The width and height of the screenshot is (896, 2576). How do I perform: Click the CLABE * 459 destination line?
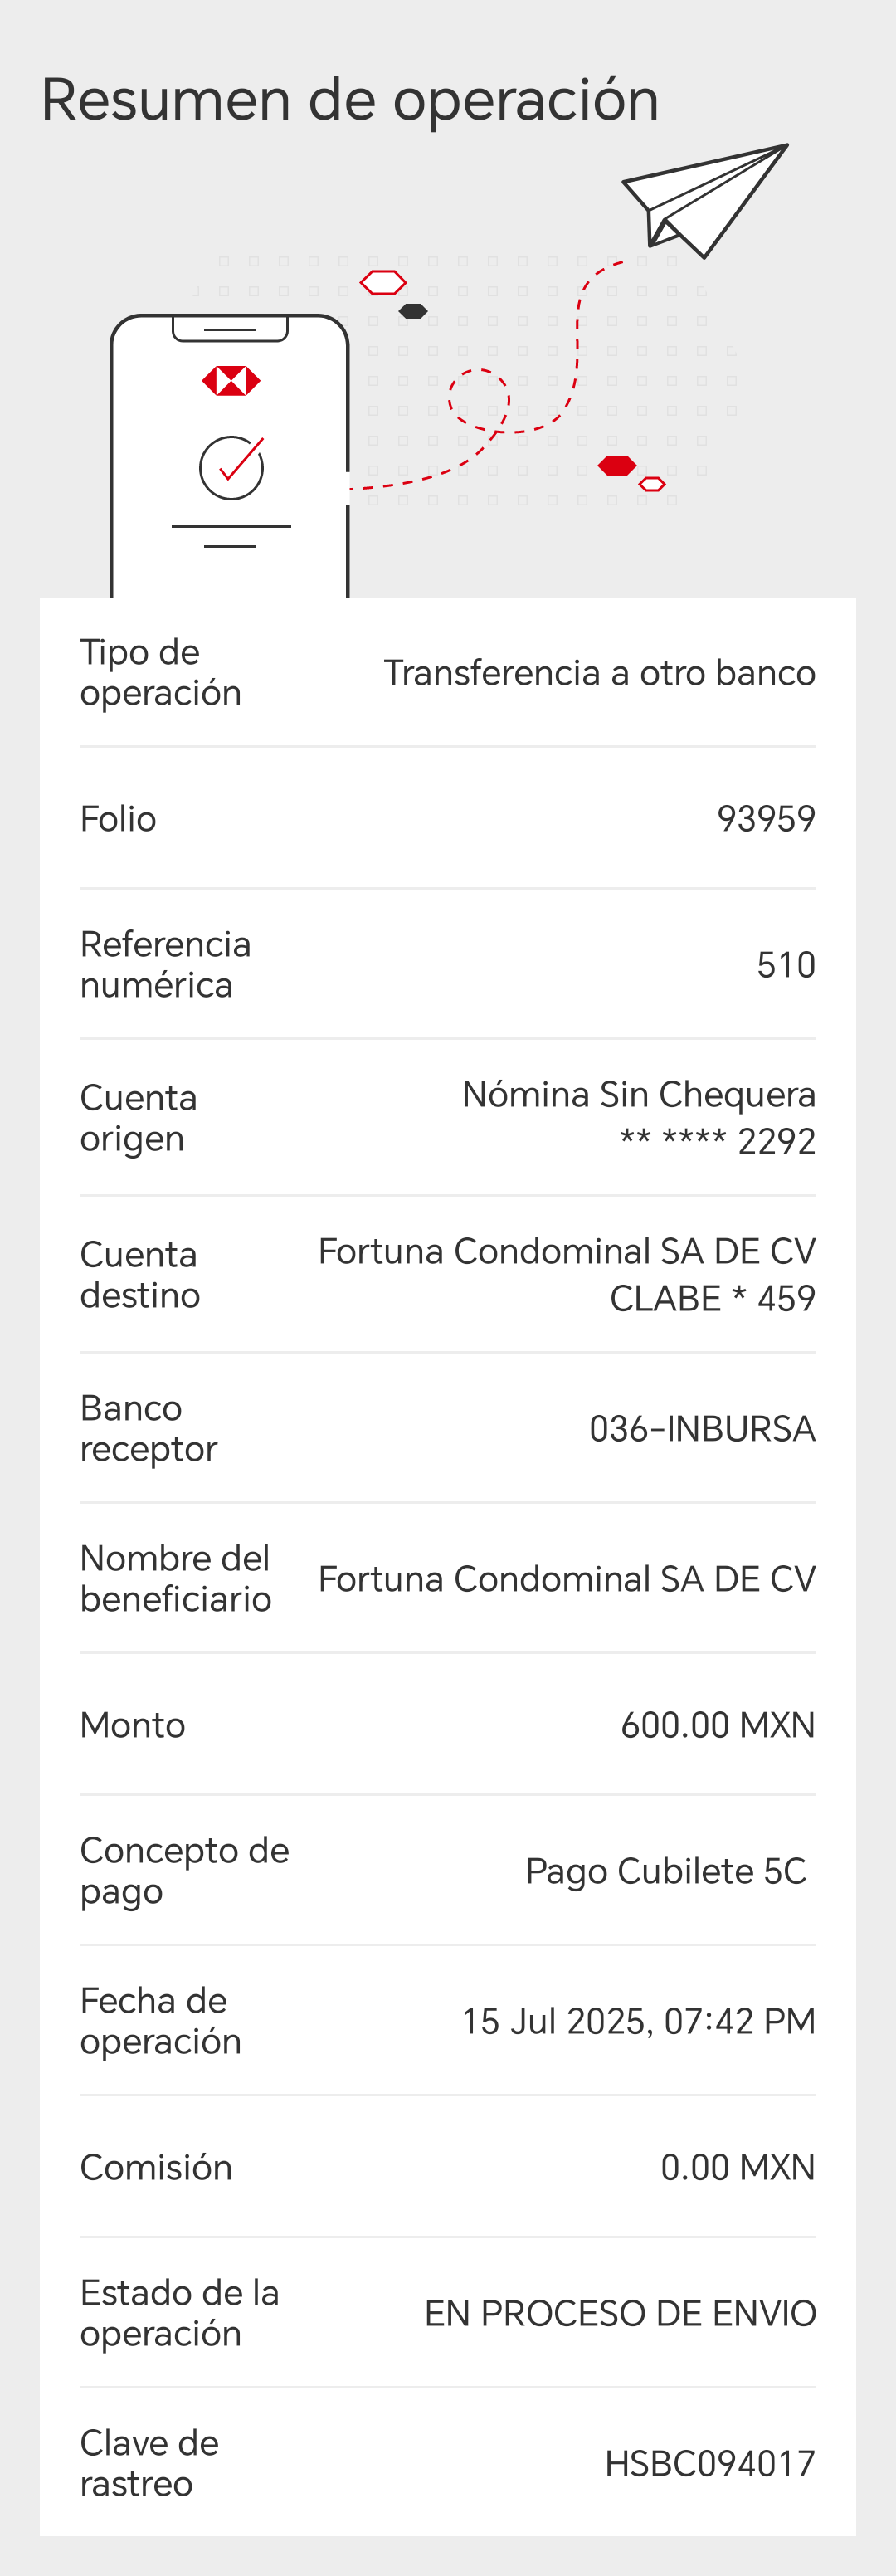pyautogui.click(x=712, y=1298)
